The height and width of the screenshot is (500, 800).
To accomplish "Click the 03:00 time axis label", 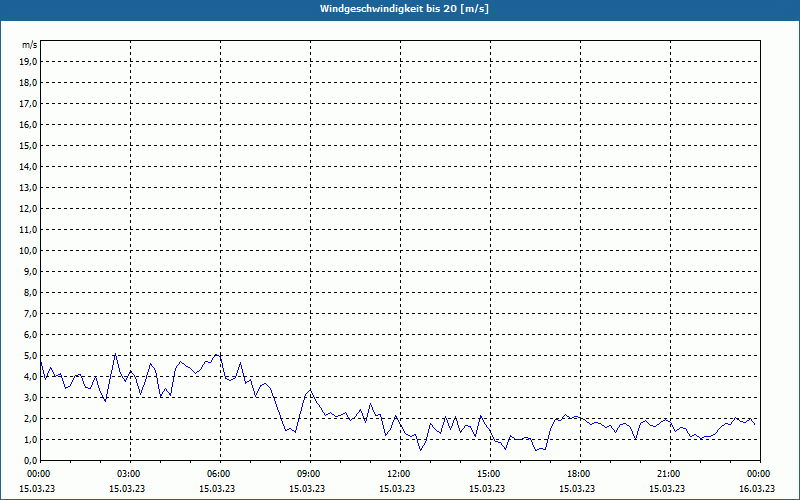I will pyautogui.click(x=130, y=474).
